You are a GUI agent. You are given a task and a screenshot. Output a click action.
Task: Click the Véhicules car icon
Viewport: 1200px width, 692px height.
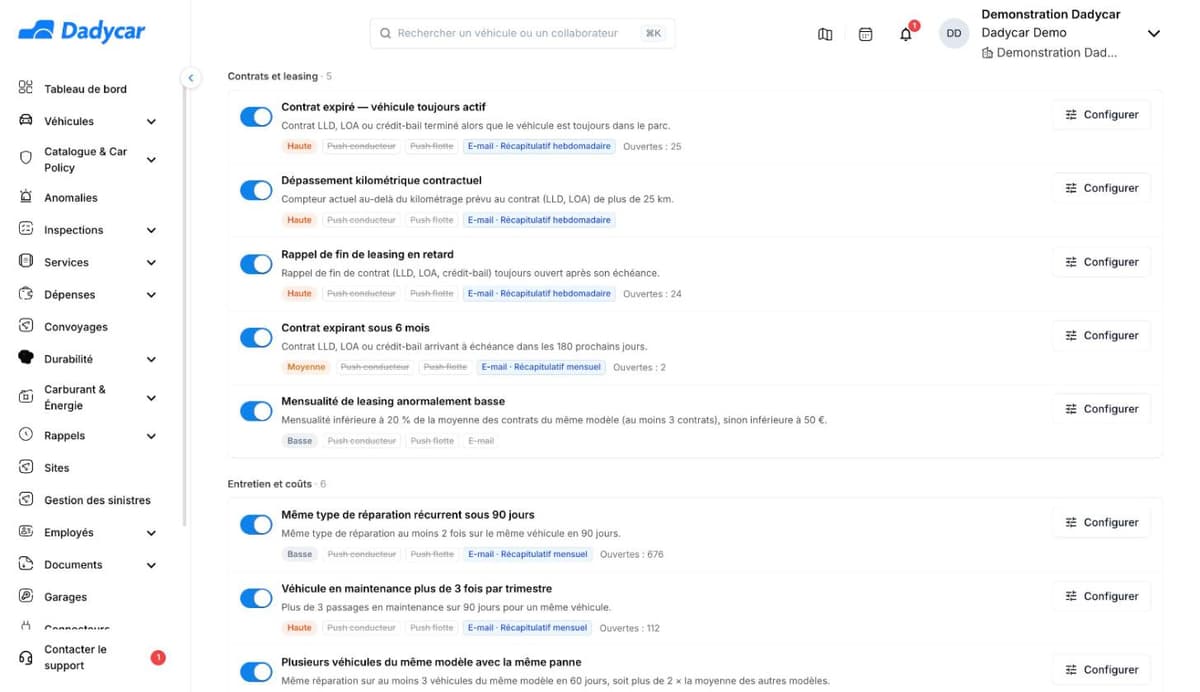pos(26,121)
